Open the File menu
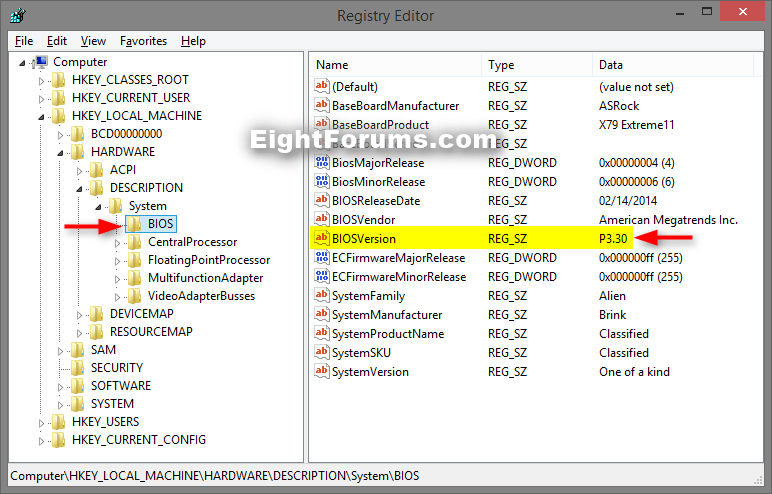The height and width of the screenshot is (494, 772). 24,41
